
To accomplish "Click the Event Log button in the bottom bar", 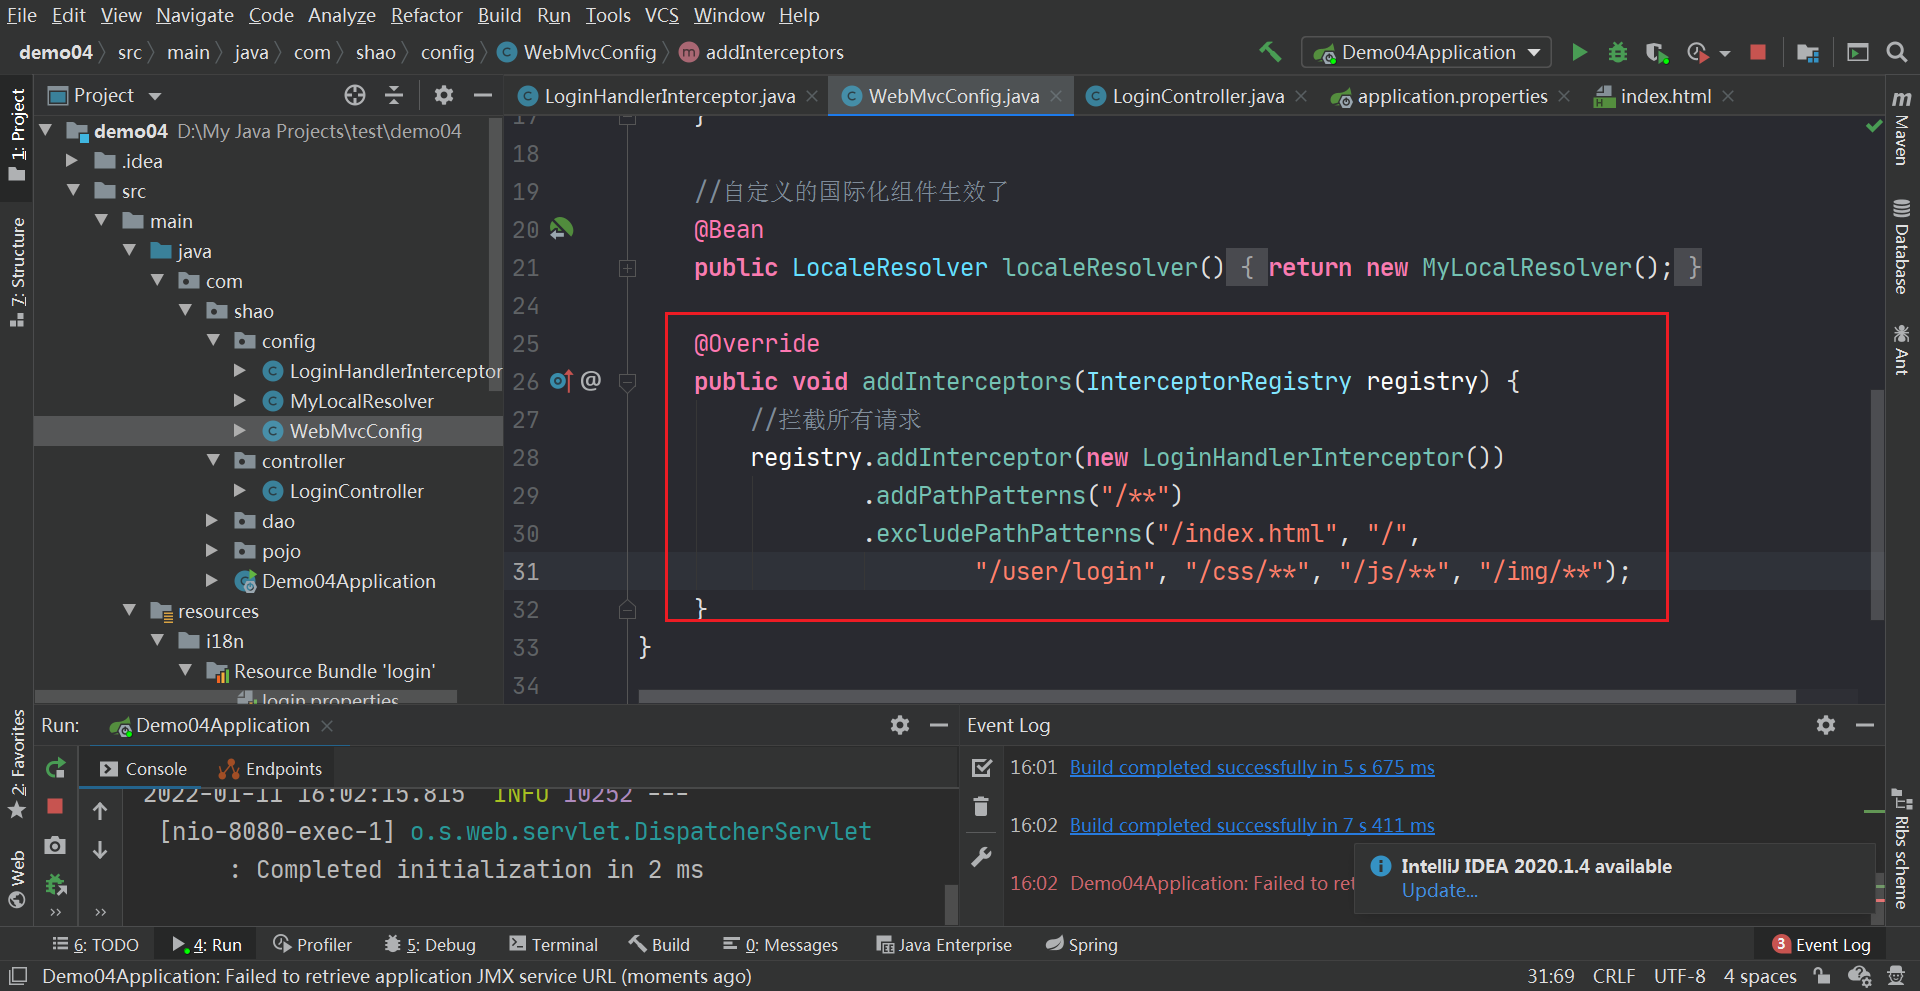I will (x=1821, y=945).
